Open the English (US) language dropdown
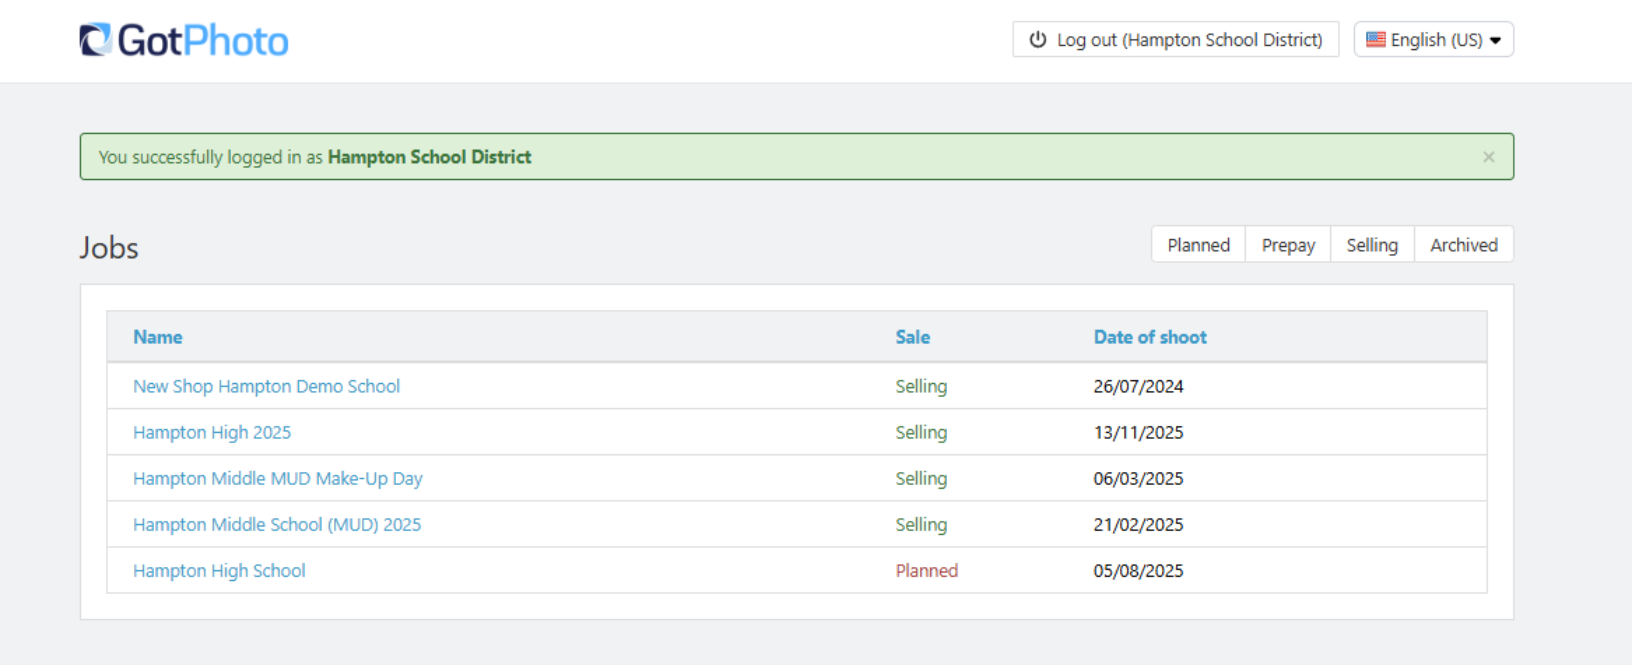The height and width of the screenshot is (665, 1632). 1434,40
